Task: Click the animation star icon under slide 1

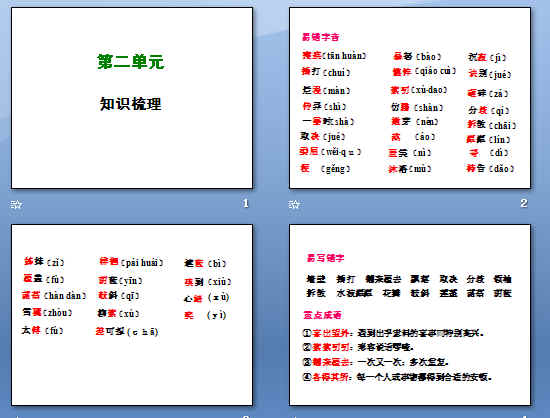Action: (16, 204)
